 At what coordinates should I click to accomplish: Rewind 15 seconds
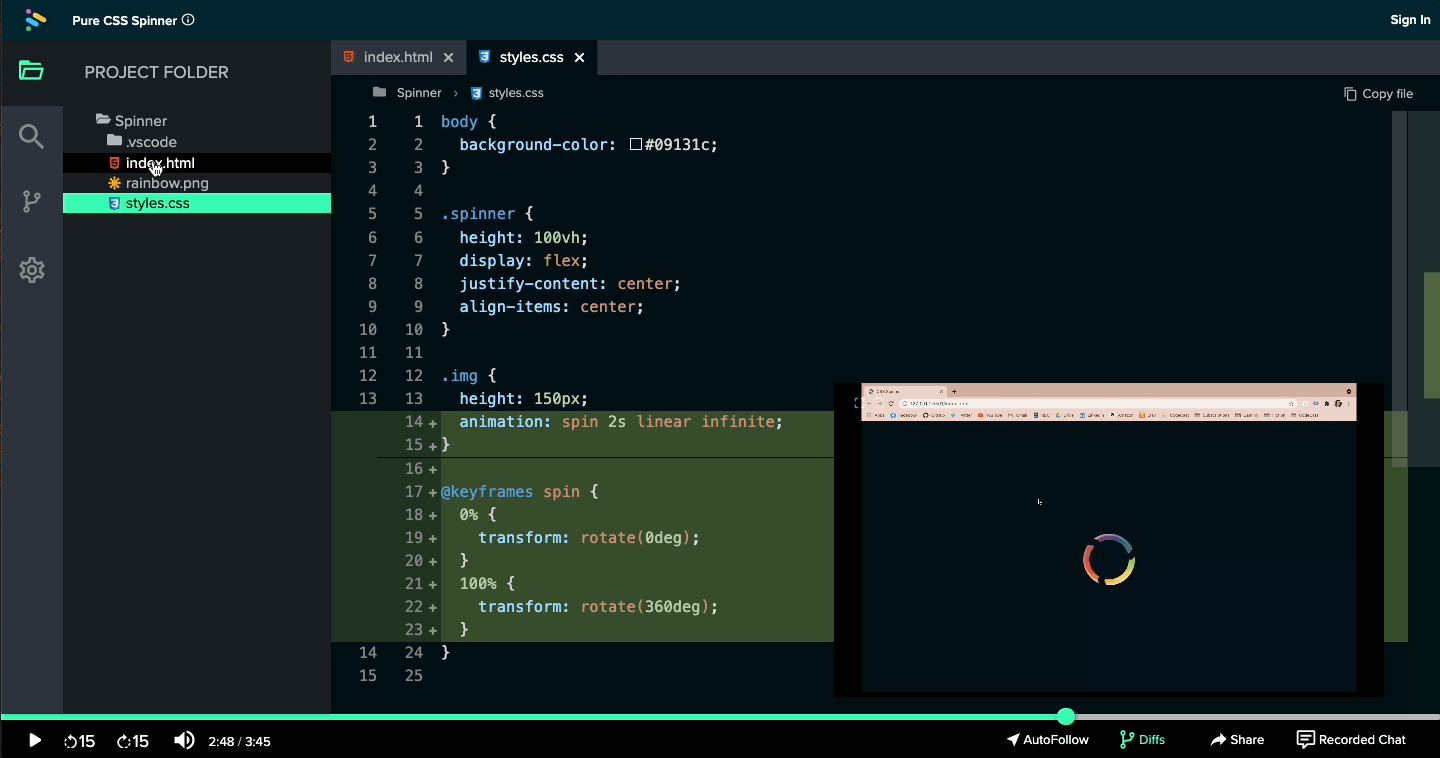[x=80, y=741]
